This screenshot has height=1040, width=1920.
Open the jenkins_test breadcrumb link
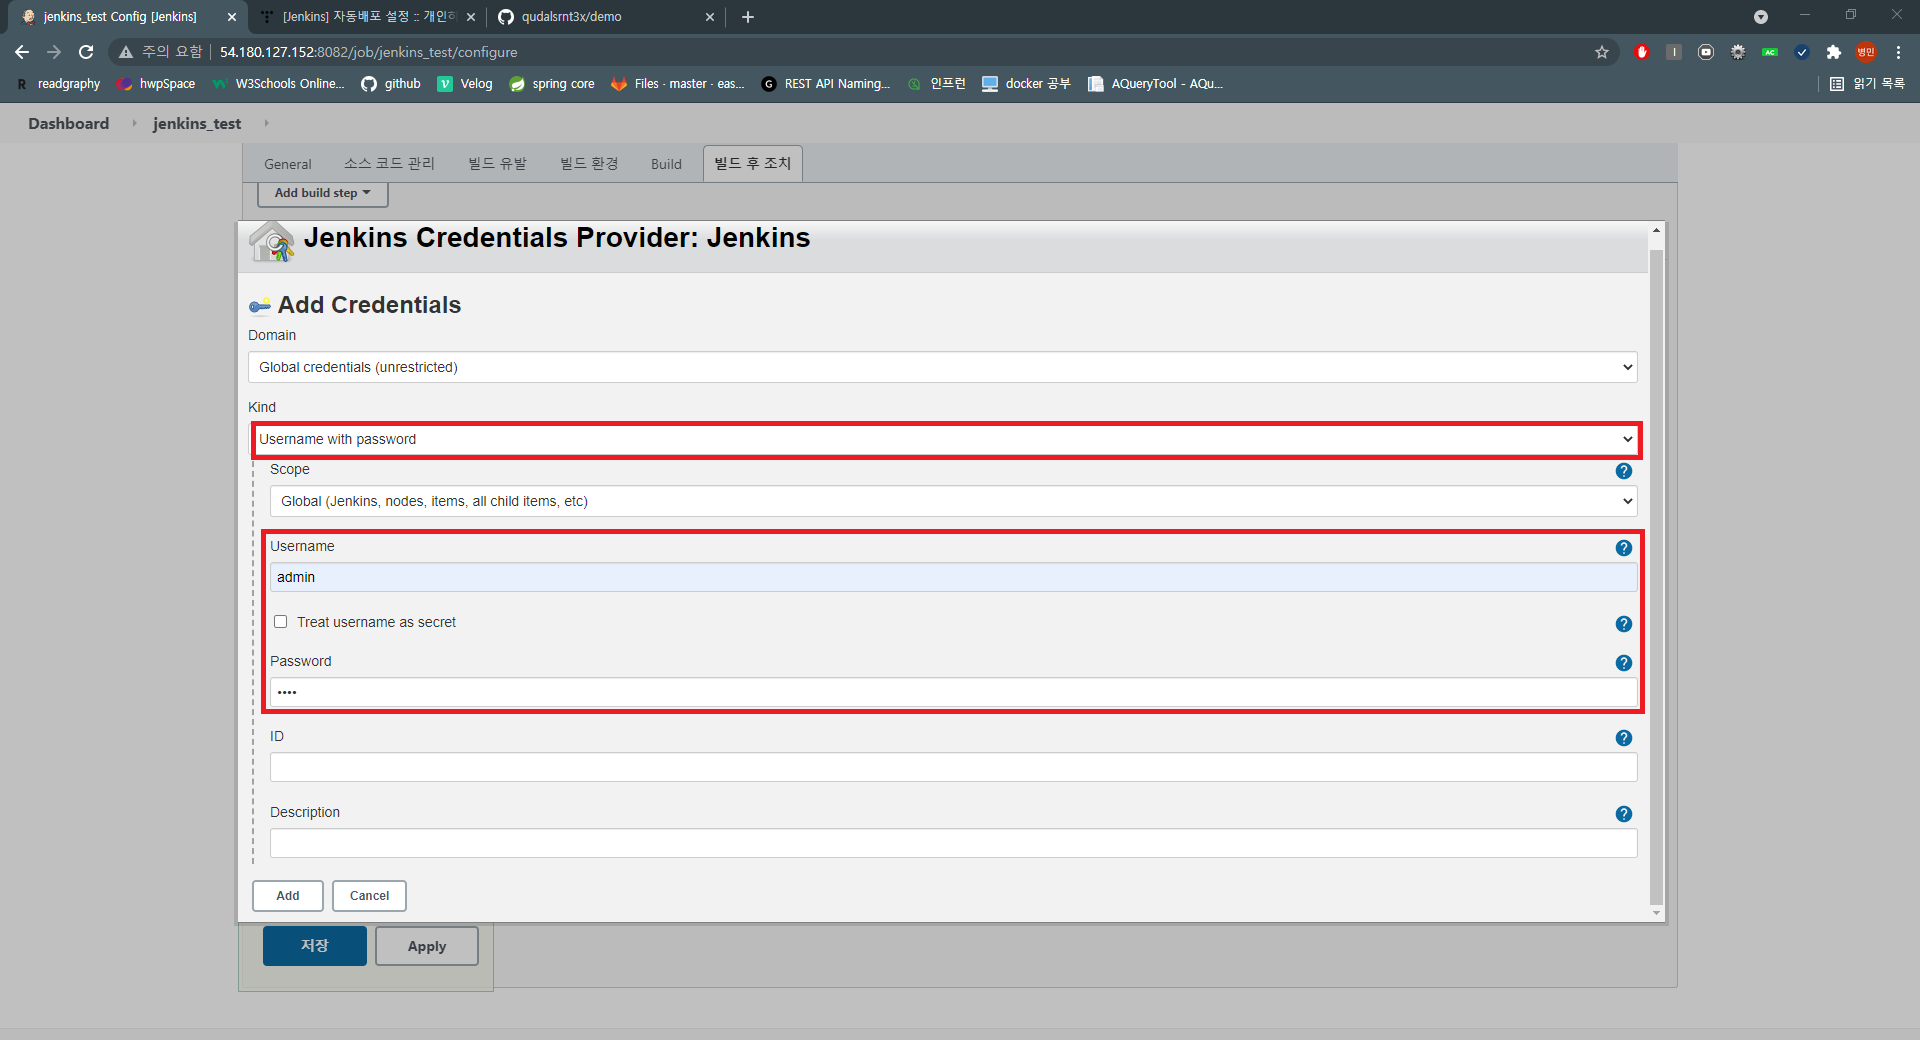tap(197, 123)
